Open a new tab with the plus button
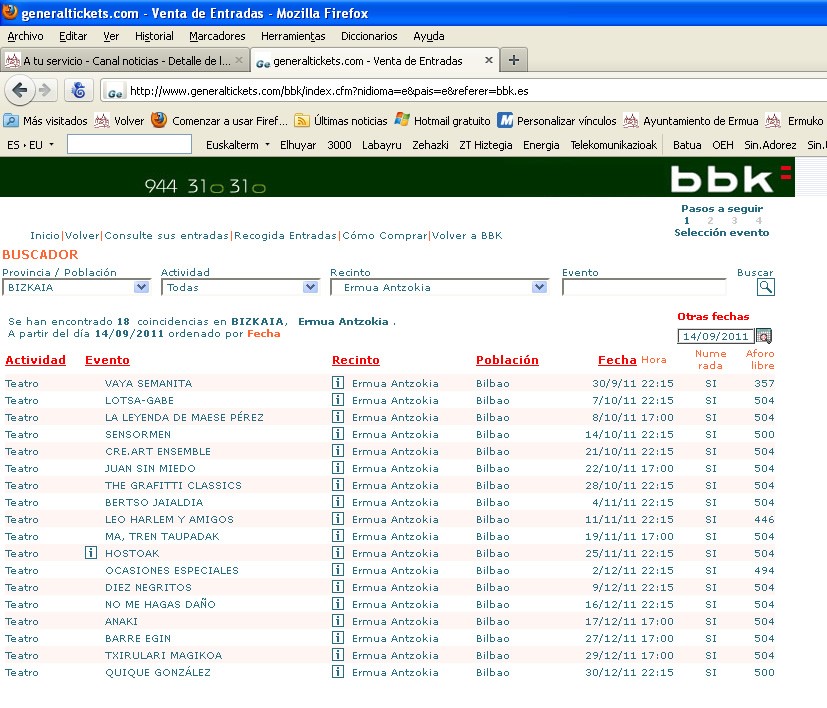This screenshot has width=827, height=708. 514,60
